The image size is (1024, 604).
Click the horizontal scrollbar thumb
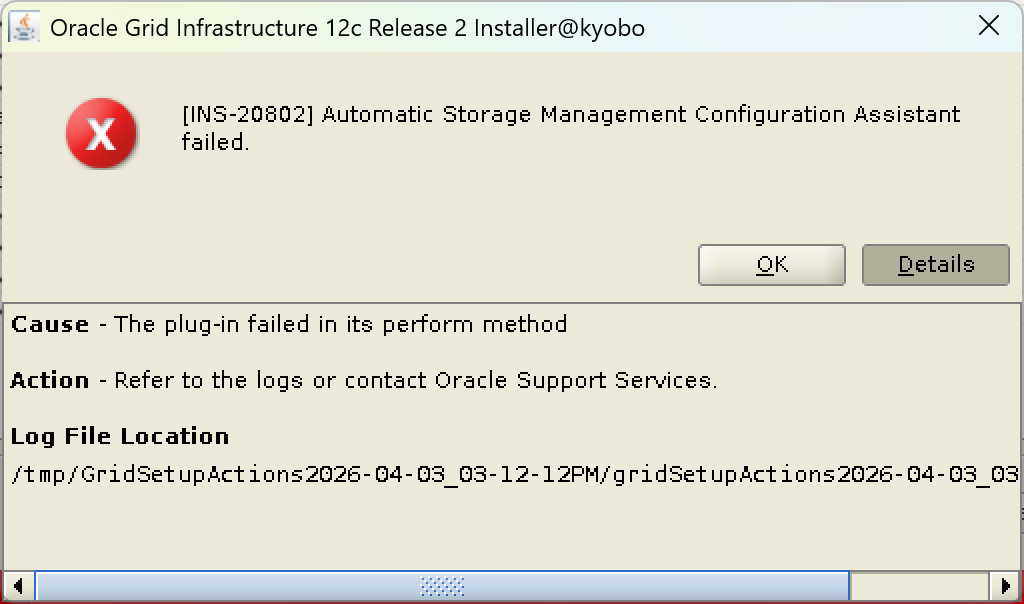tap(300, 585)
